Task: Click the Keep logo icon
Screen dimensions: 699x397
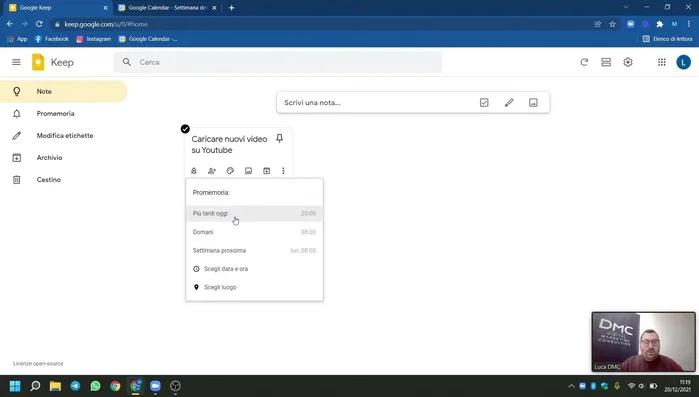Action: 38,62
